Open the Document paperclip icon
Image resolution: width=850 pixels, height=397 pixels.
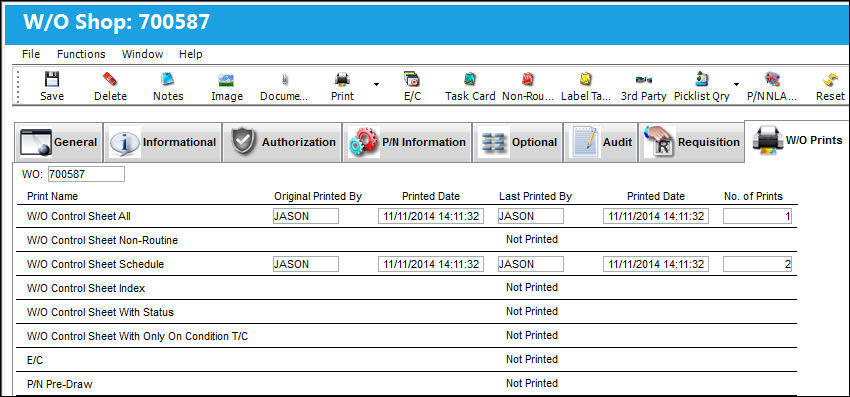click(285, 80)
